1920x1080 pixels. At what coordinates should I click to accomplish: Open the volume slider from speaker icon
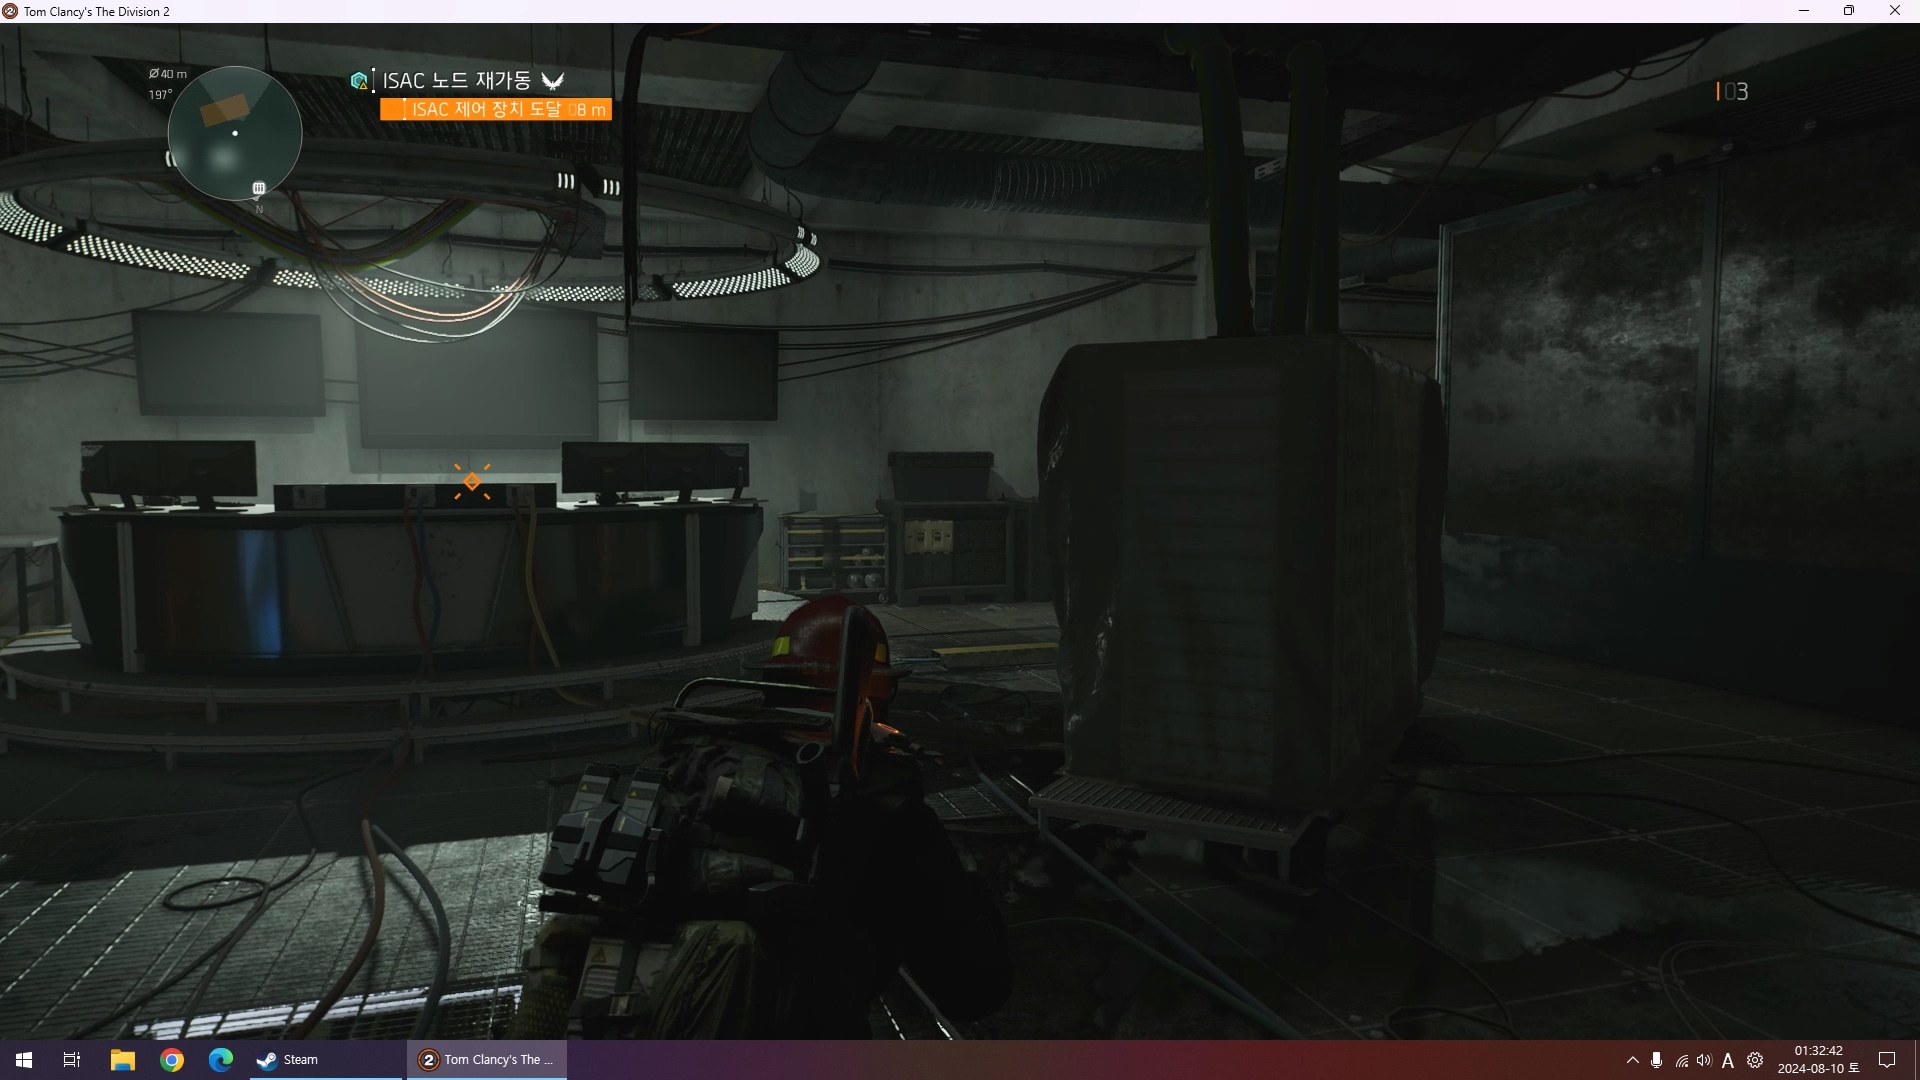[x=1704, y=1060]
